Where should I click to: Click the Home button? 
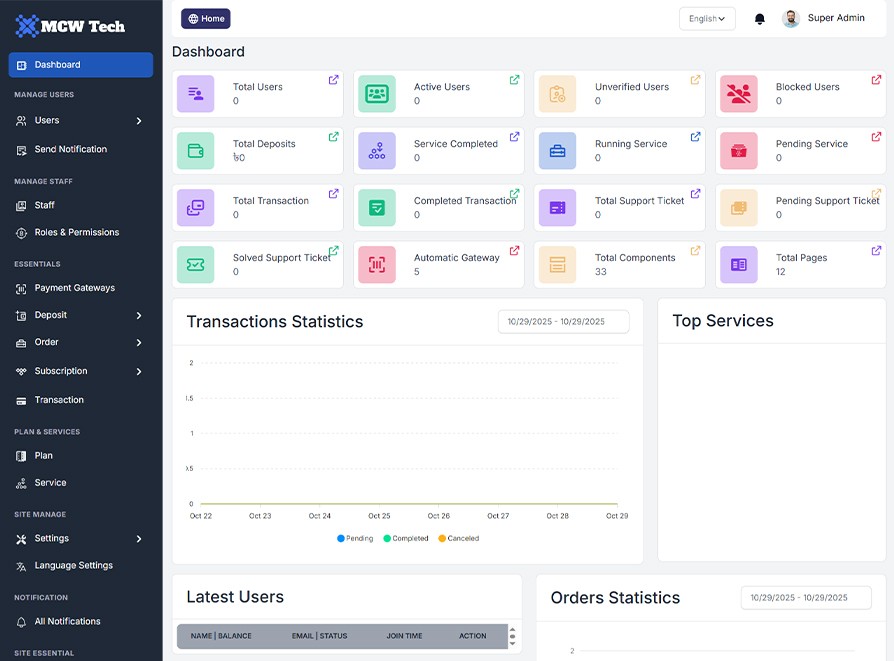point(206,19)
